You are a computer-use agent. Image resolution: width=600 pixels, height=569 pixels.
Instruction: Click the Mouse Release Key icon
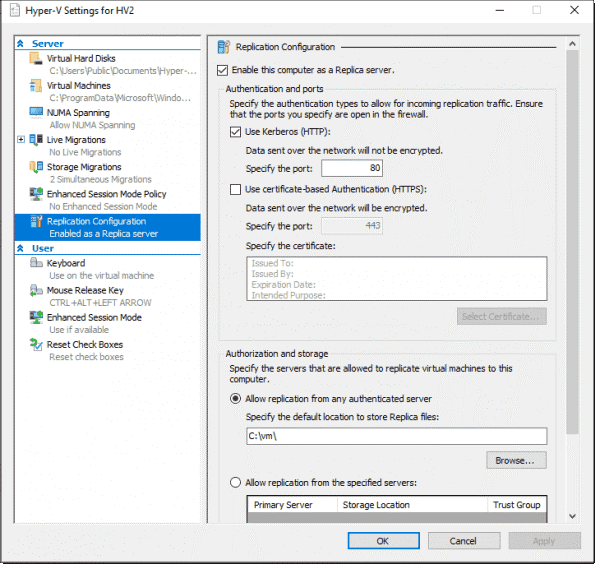[x=36, y=290]
